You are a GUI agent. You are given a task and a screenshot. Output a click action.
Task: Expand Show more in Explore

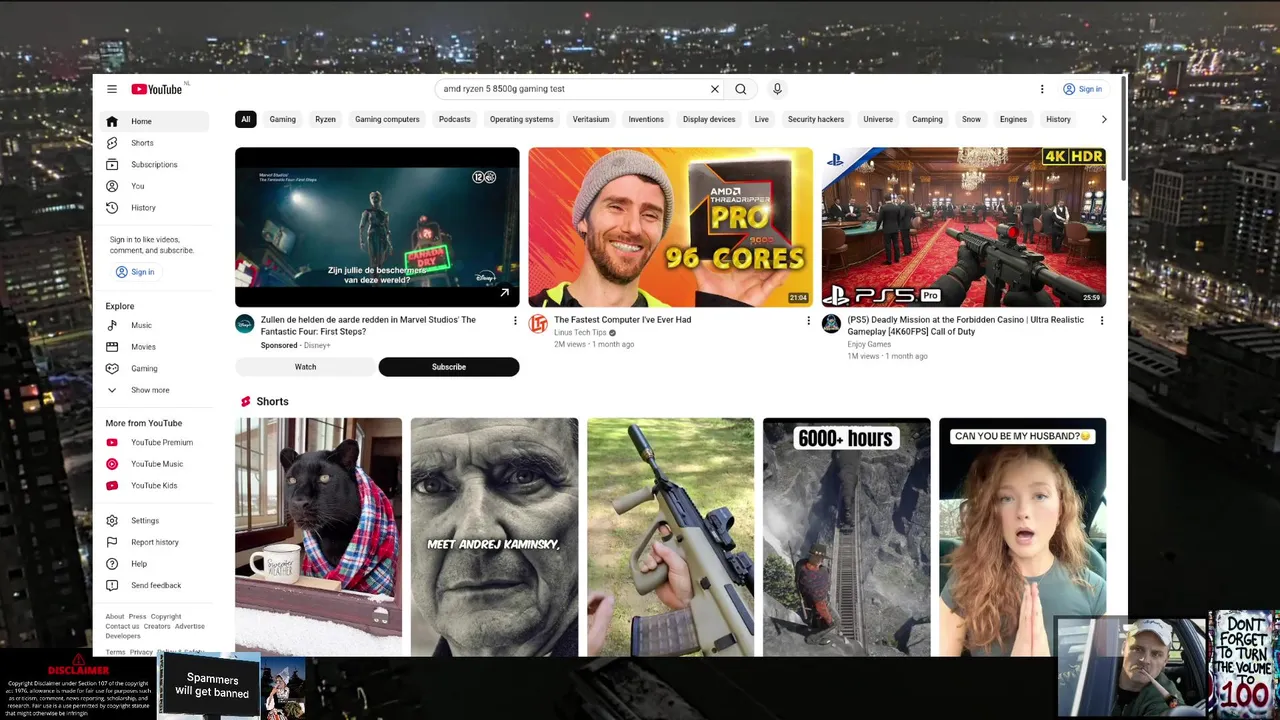coord(154,390)
